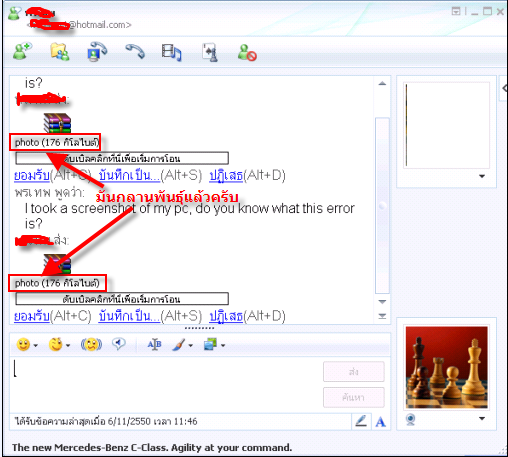Send a nudge with shaking face icon
The width and height of the screenshot is (508, 457).
click(x=91, y=345)
